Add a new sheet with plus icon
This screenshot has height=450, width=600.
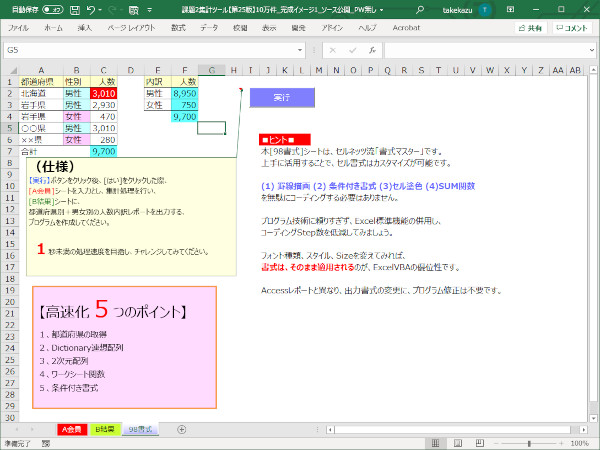(x=182, y=429)
